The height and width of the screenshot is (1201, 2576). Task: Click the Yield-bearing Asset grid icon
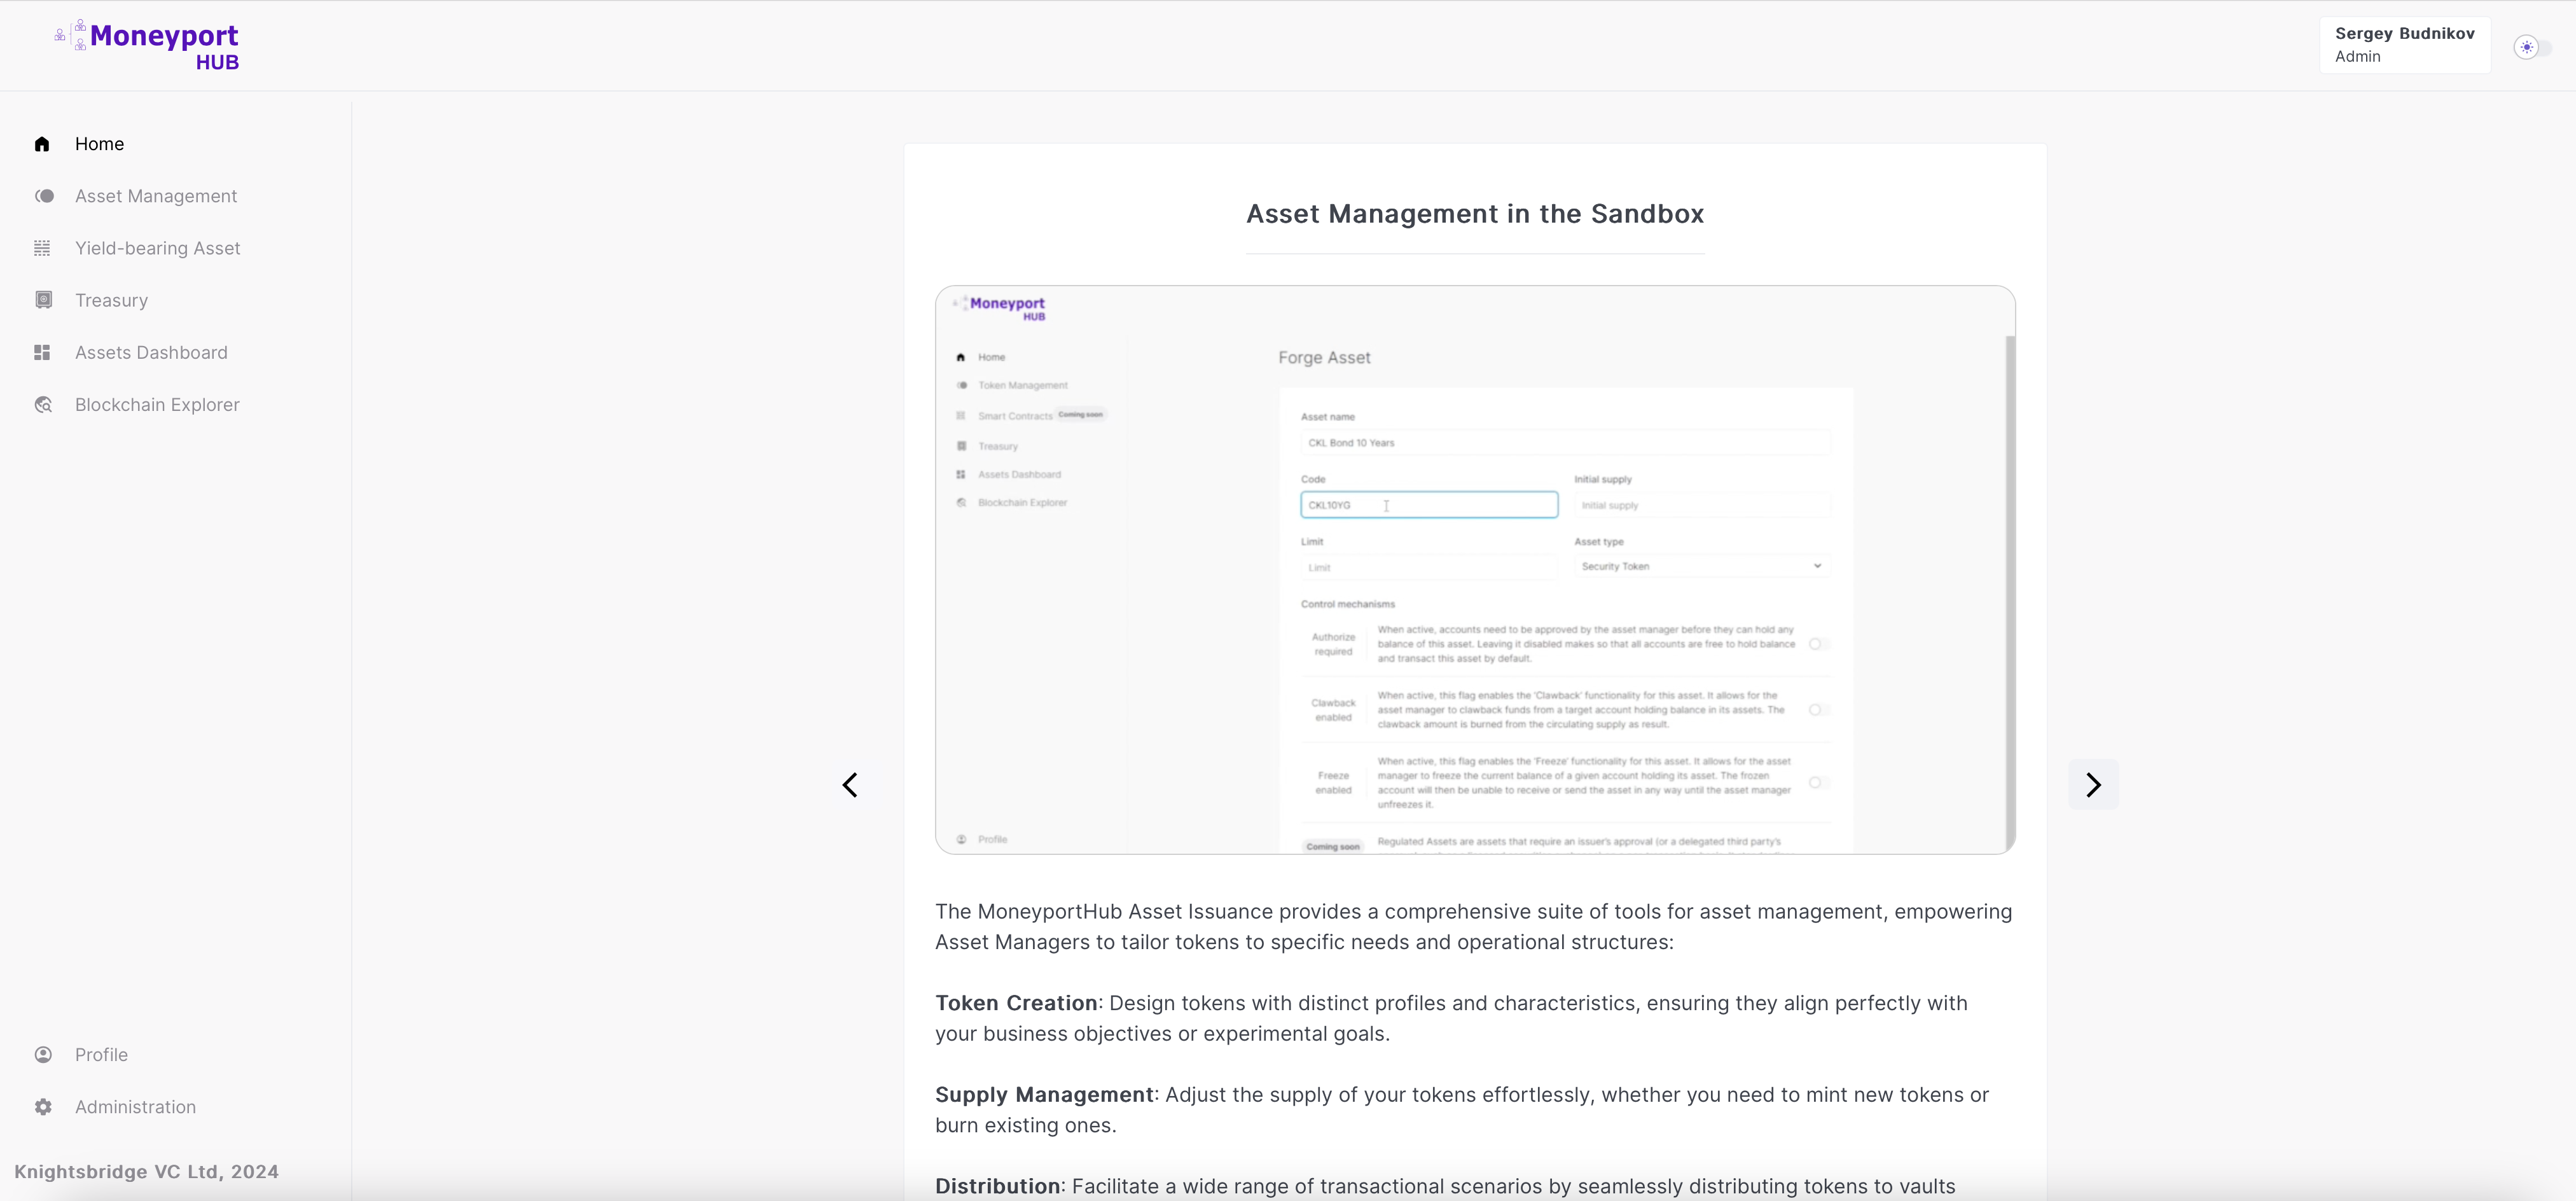(42, 248)
